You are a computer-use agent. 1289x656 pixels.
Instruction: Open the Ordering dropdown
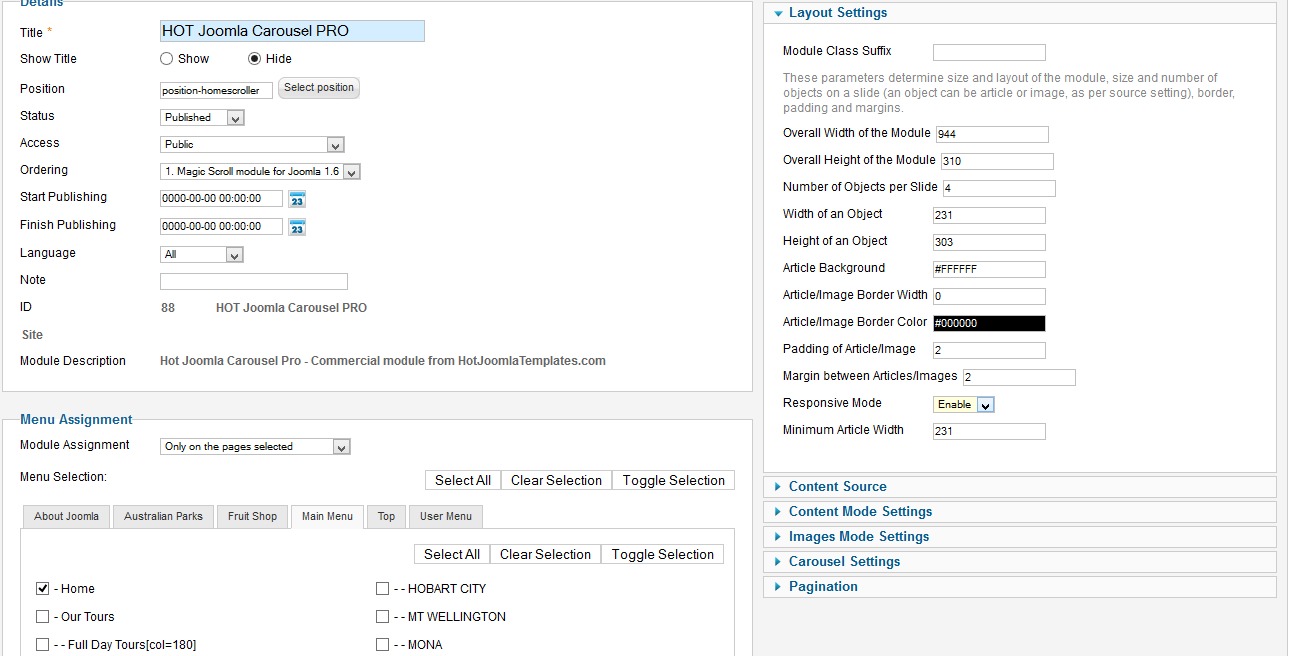(x=260, y=172)
